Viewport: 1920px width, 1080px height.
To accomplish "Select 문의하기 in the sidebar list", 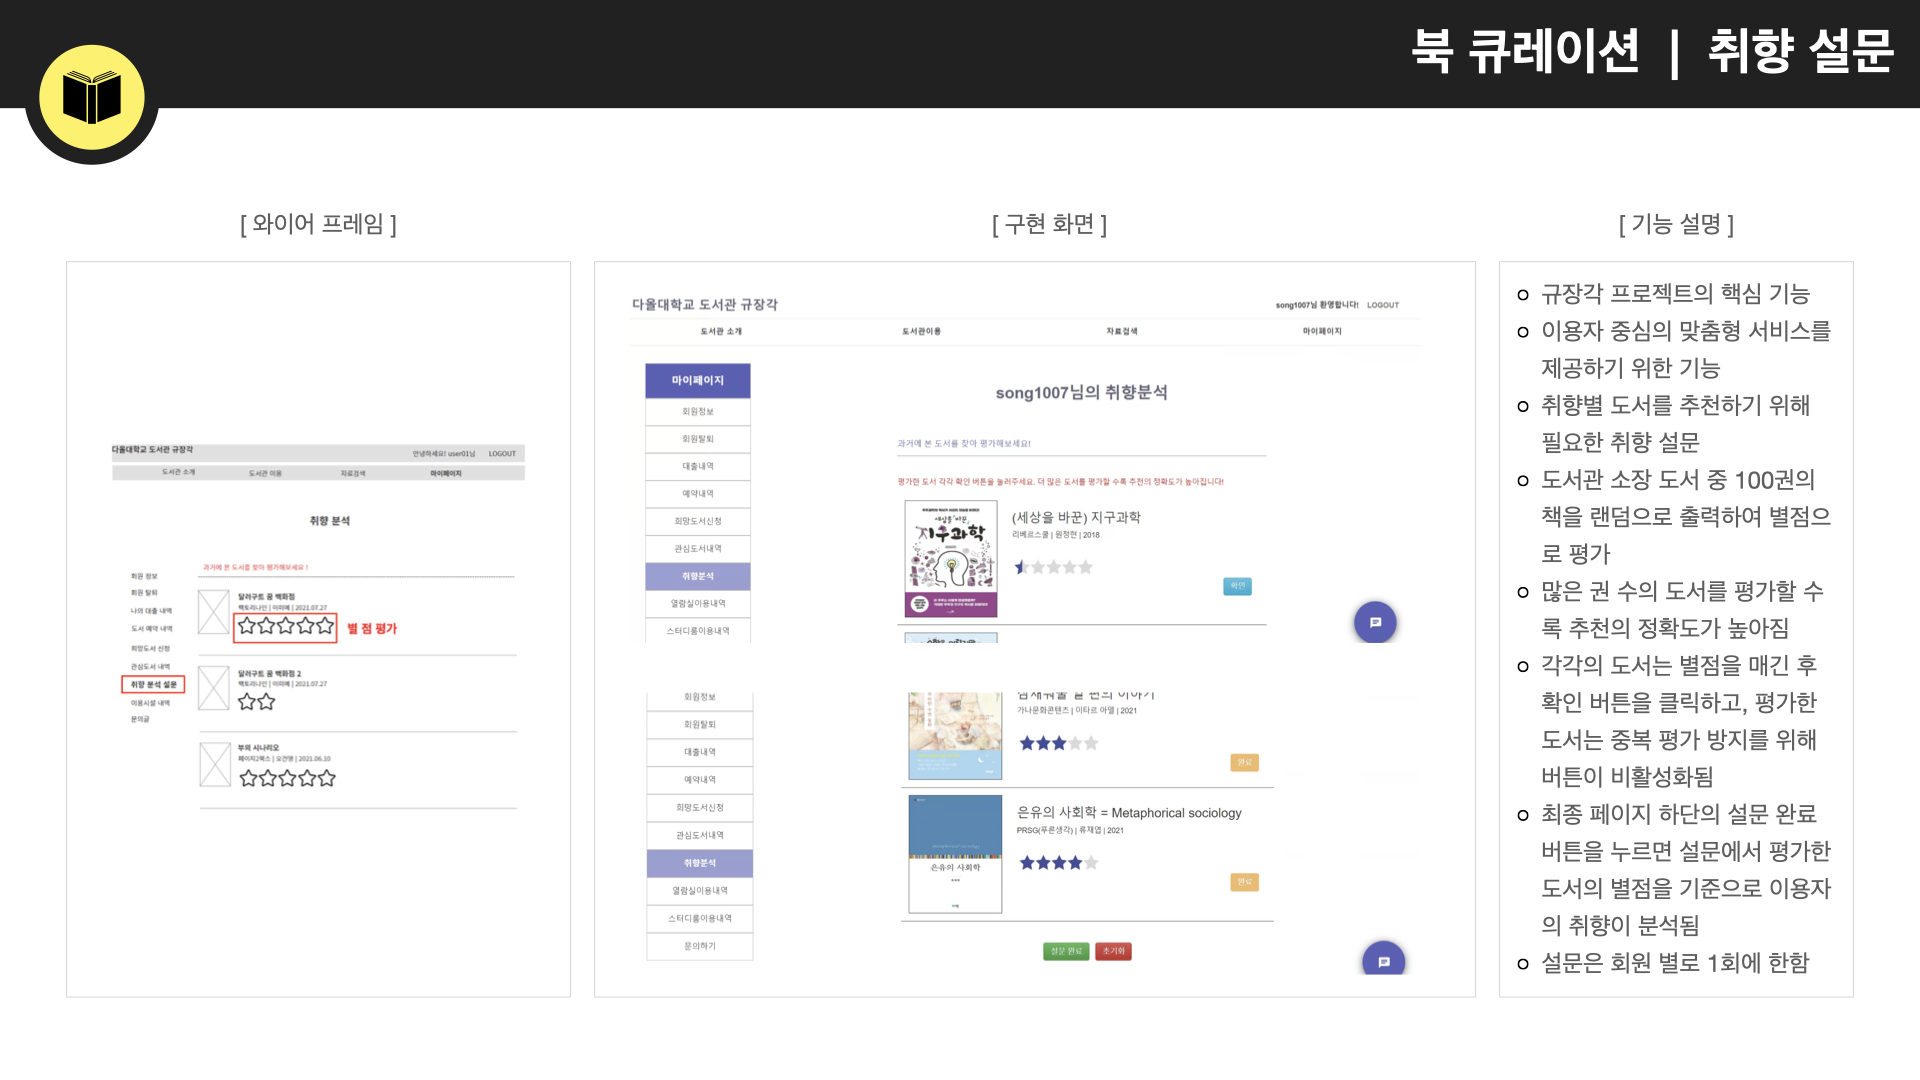I will tap(700, 946).
